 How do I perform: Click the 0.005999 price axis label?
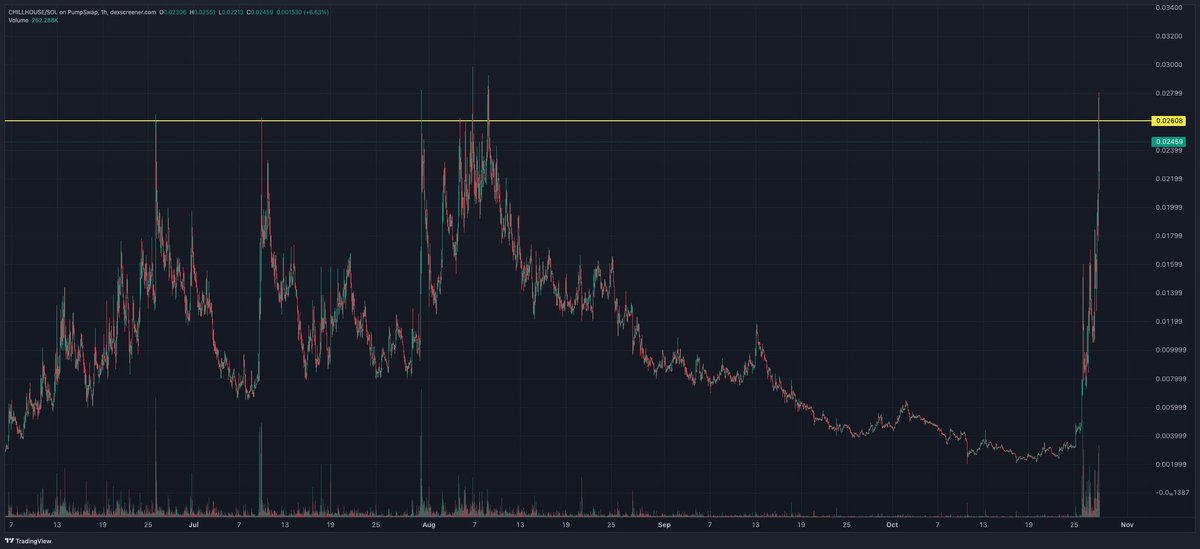[x=1169, y=408]
